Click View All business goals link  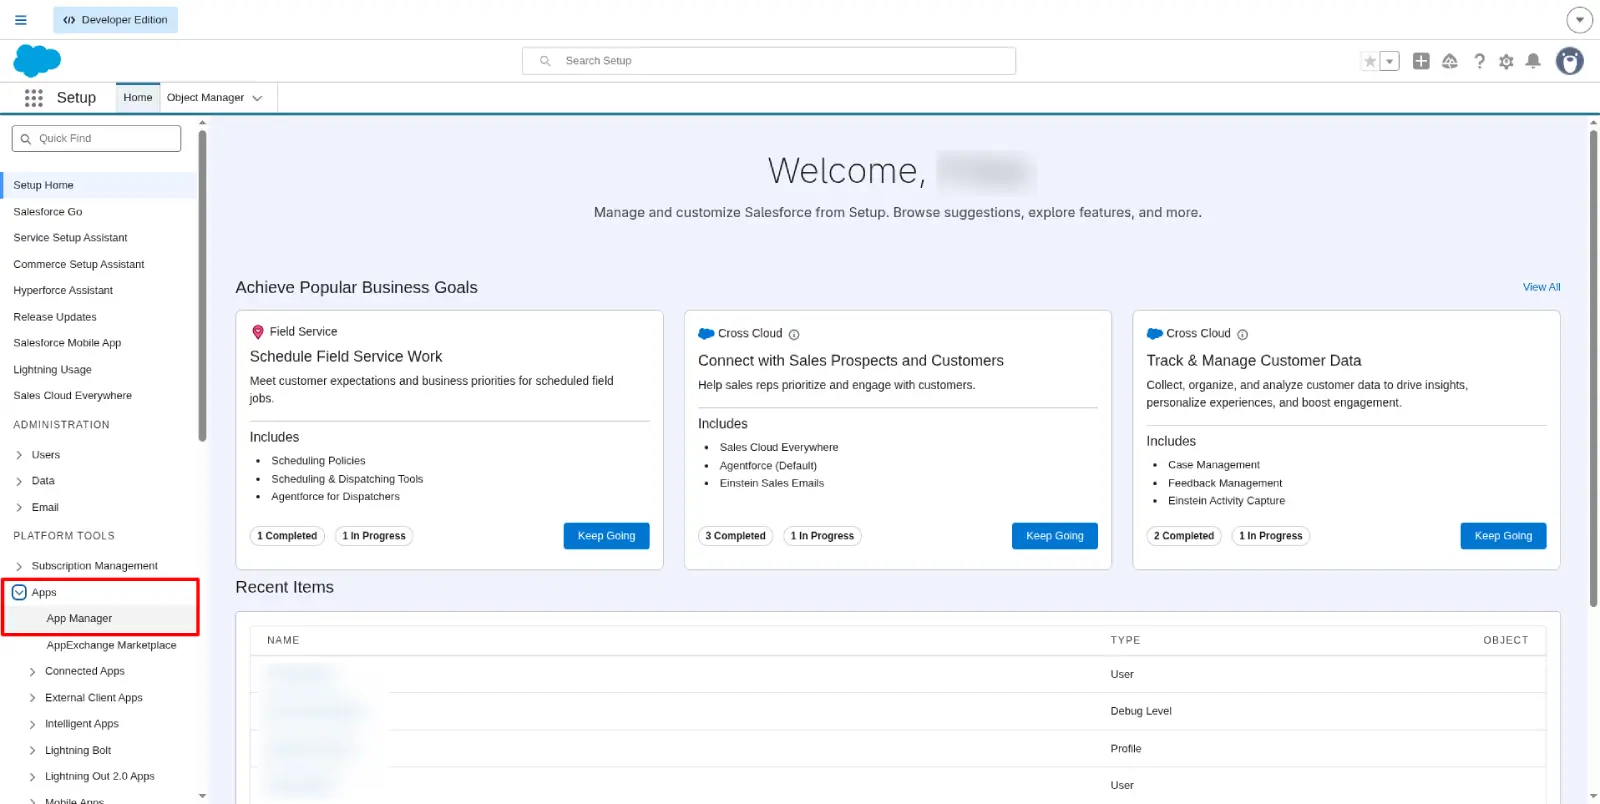point(1541,287)
